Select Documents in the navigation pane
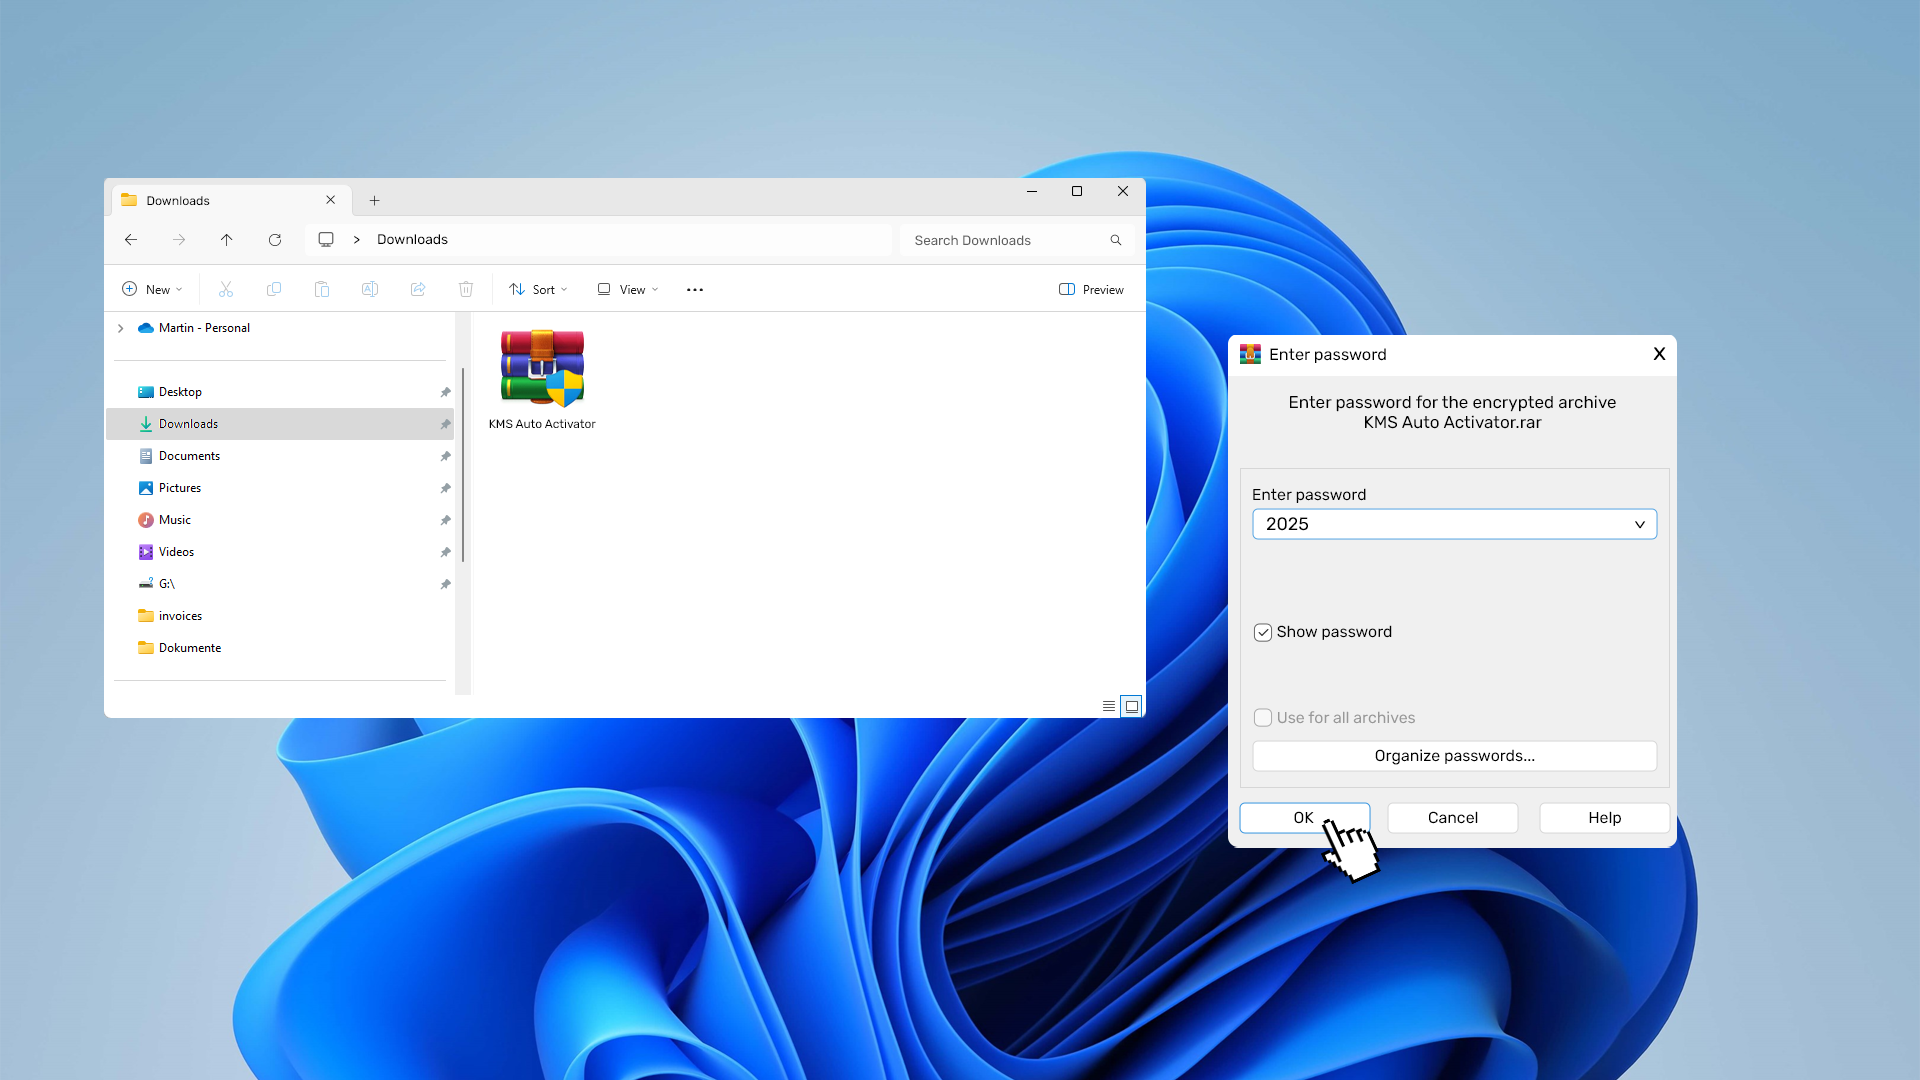Viewport: 1920px width, 1080px height. point(189,456)
